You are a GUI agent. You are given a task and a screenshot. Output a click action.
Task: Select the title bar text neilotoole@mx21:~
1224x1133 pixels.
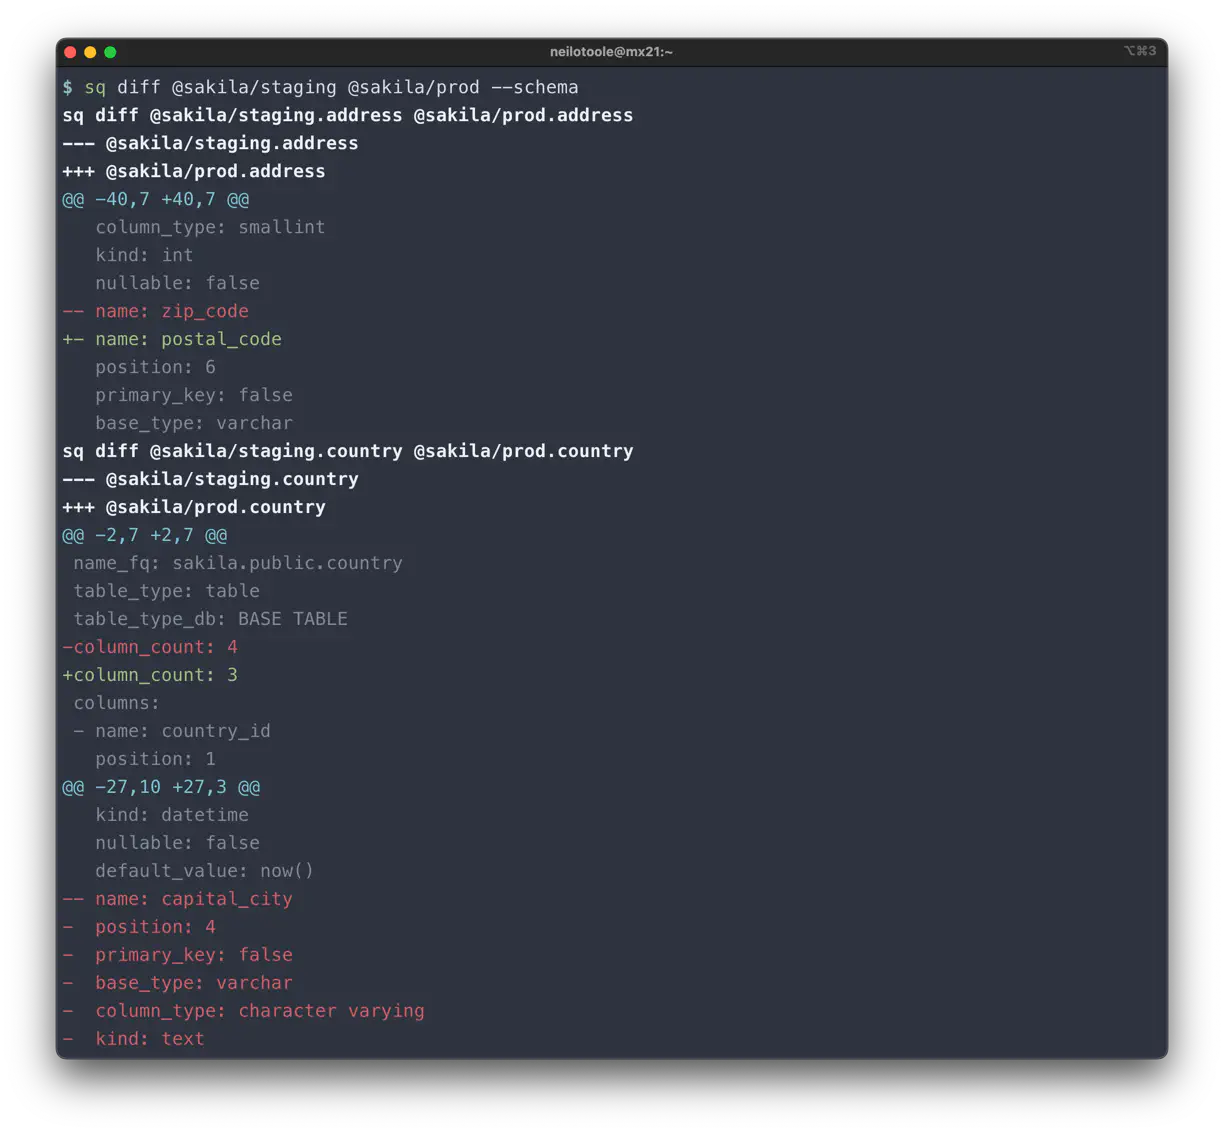pos(610,51)
